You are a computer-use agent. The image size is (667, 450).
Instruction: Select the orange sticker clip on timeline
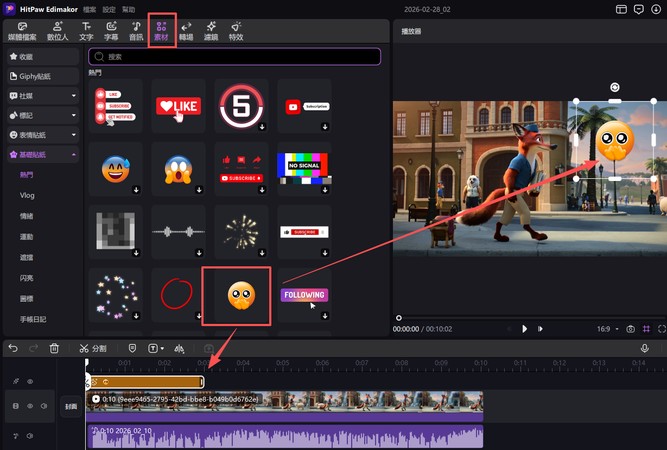tap(145, 382)
